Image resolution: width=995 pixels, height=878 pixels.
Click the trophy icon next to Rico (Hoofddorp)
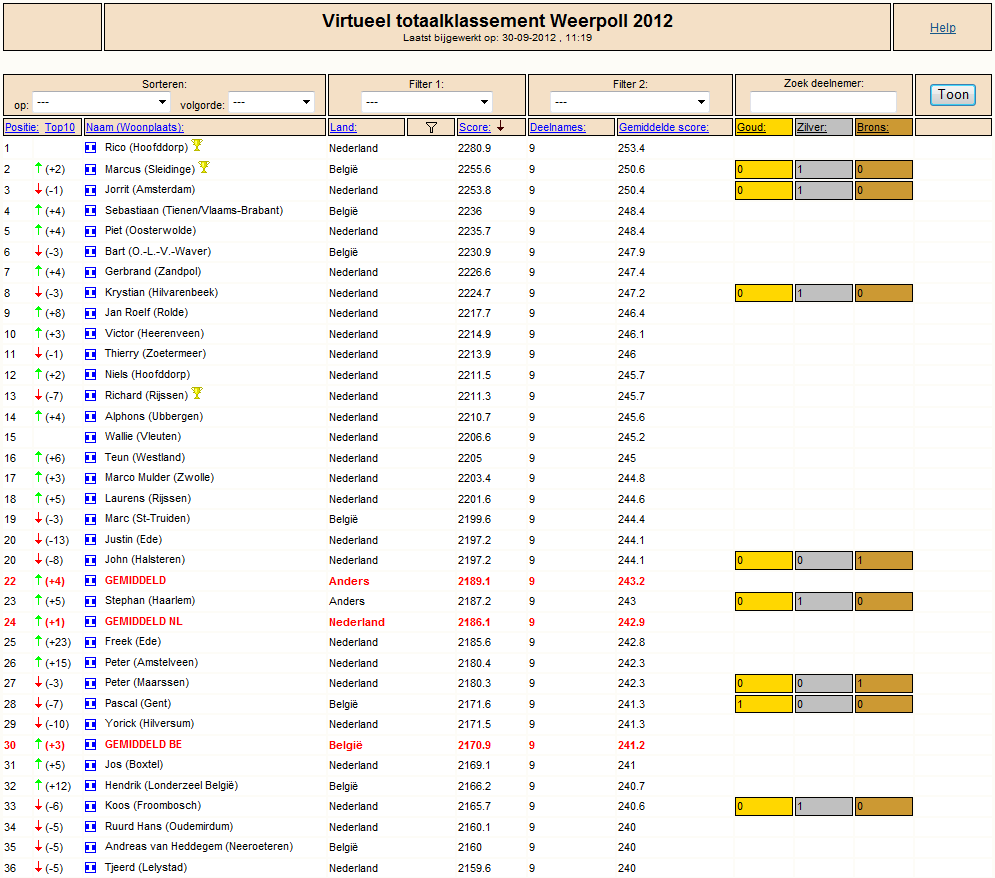point(197,145)
